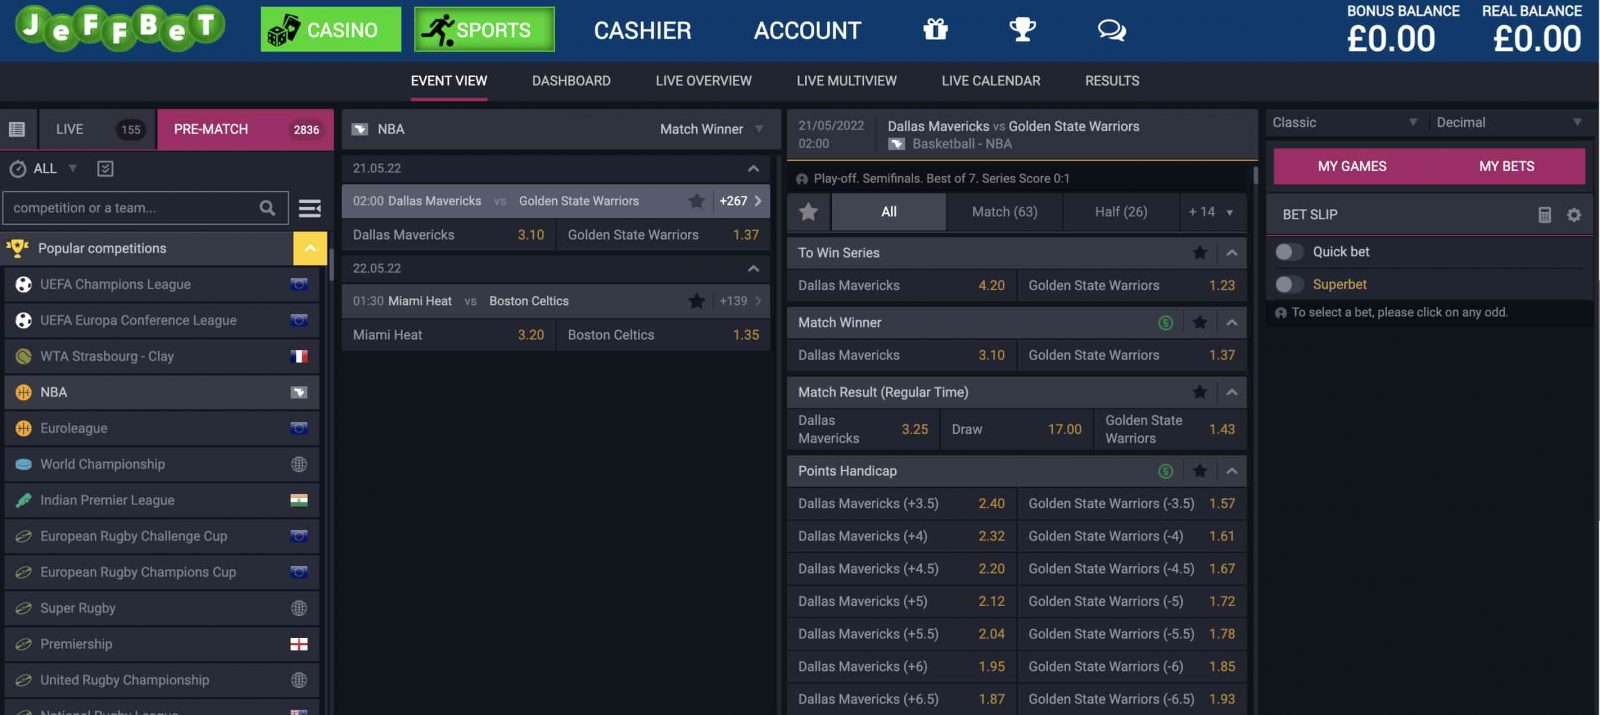Open the CASHIER page
Screen dimensions: 1600x715
tap(642, 31)
